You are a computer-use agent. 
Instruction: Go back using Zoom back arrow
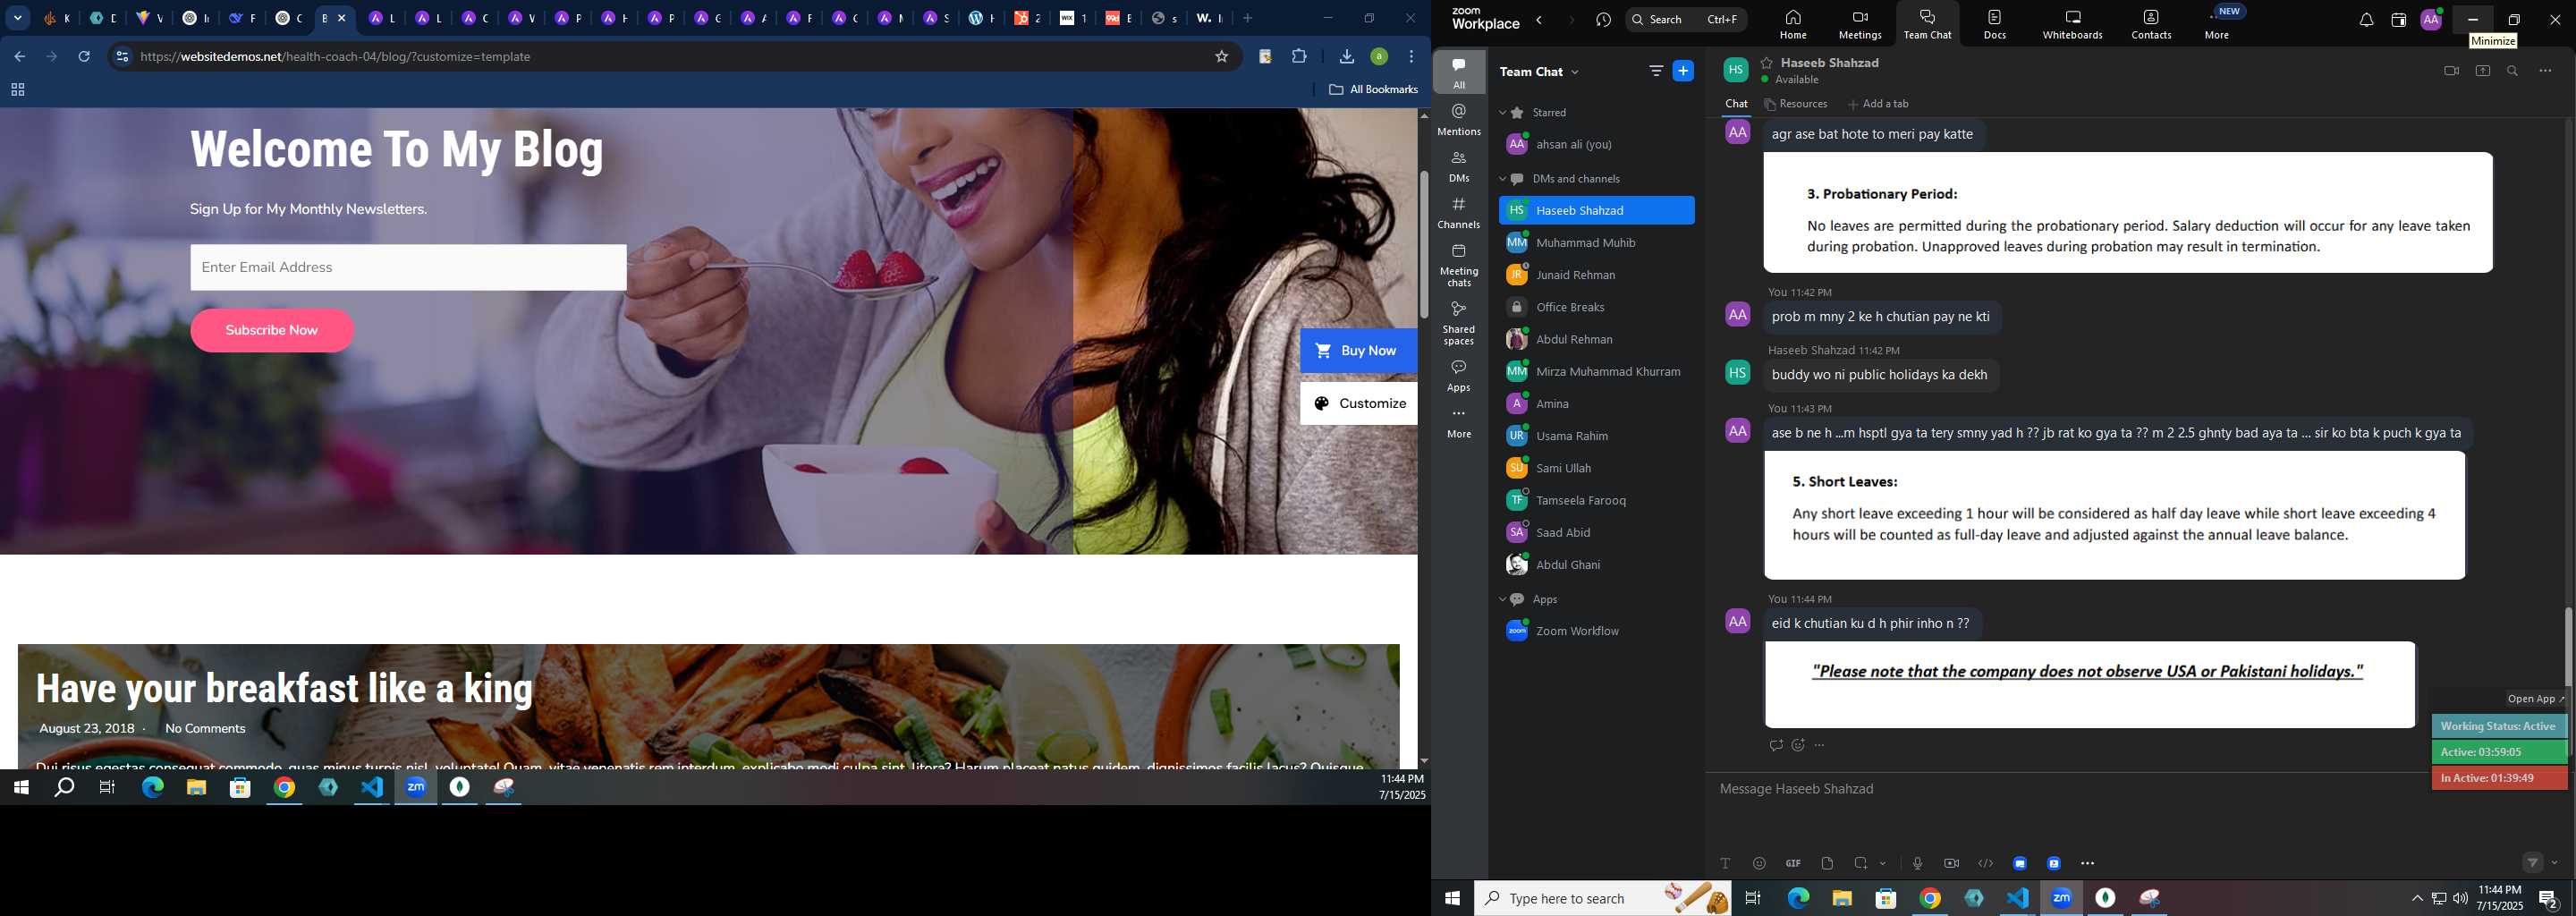coord(1540,20)
